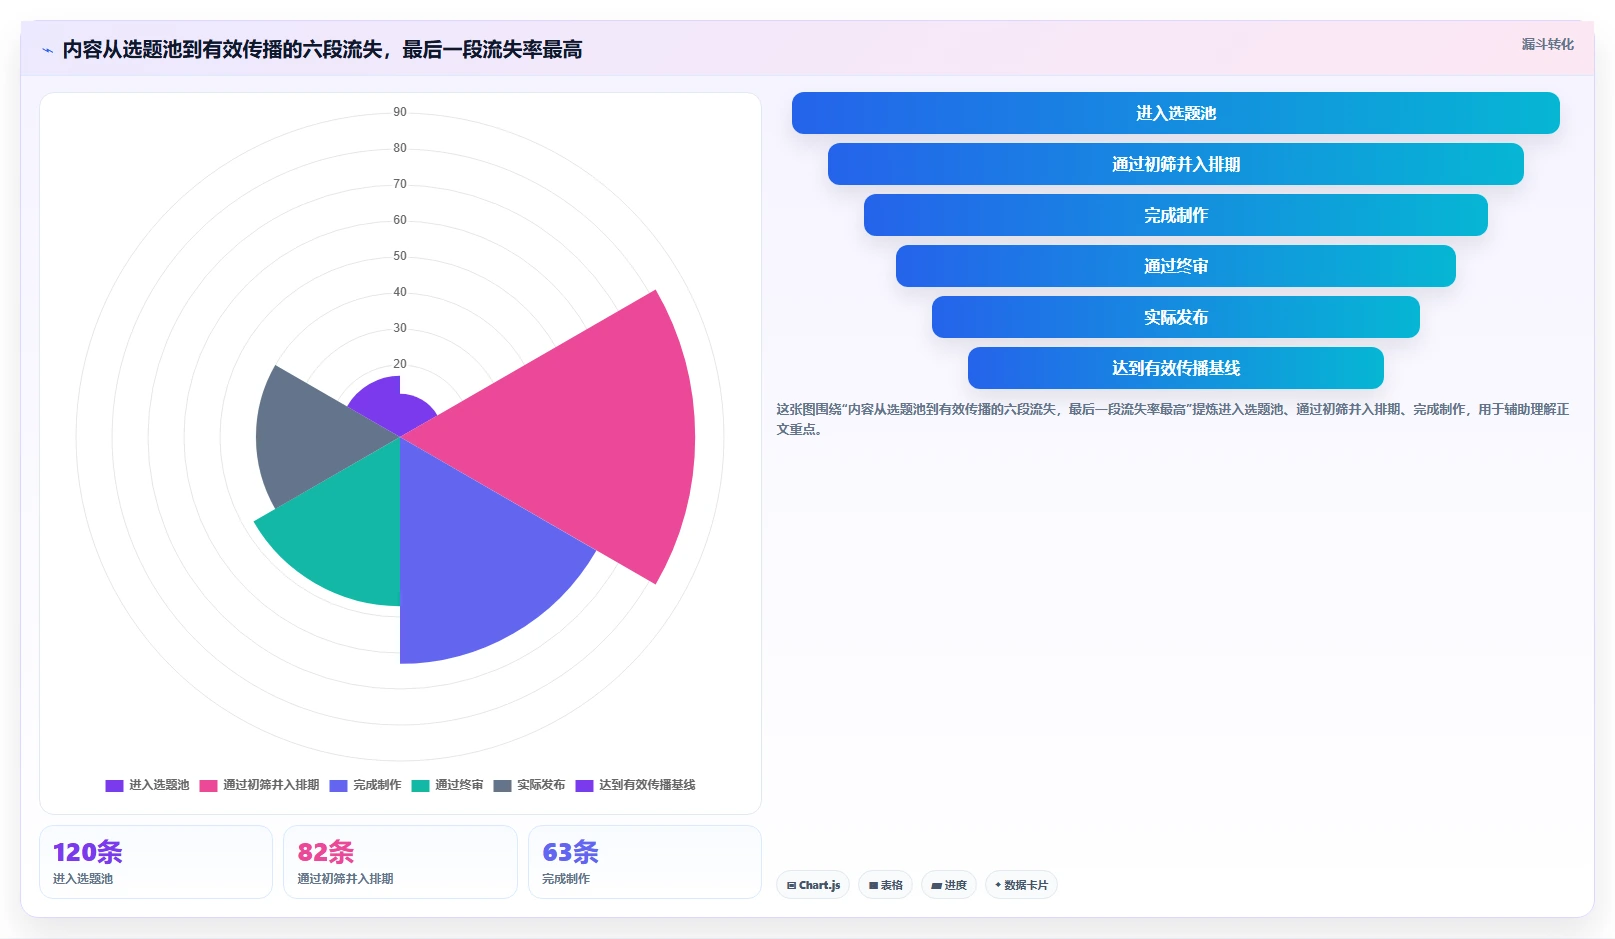Open the 63条 完成制作 stat card
Viewport: 1615px width, 939px height.
(645, 862)
